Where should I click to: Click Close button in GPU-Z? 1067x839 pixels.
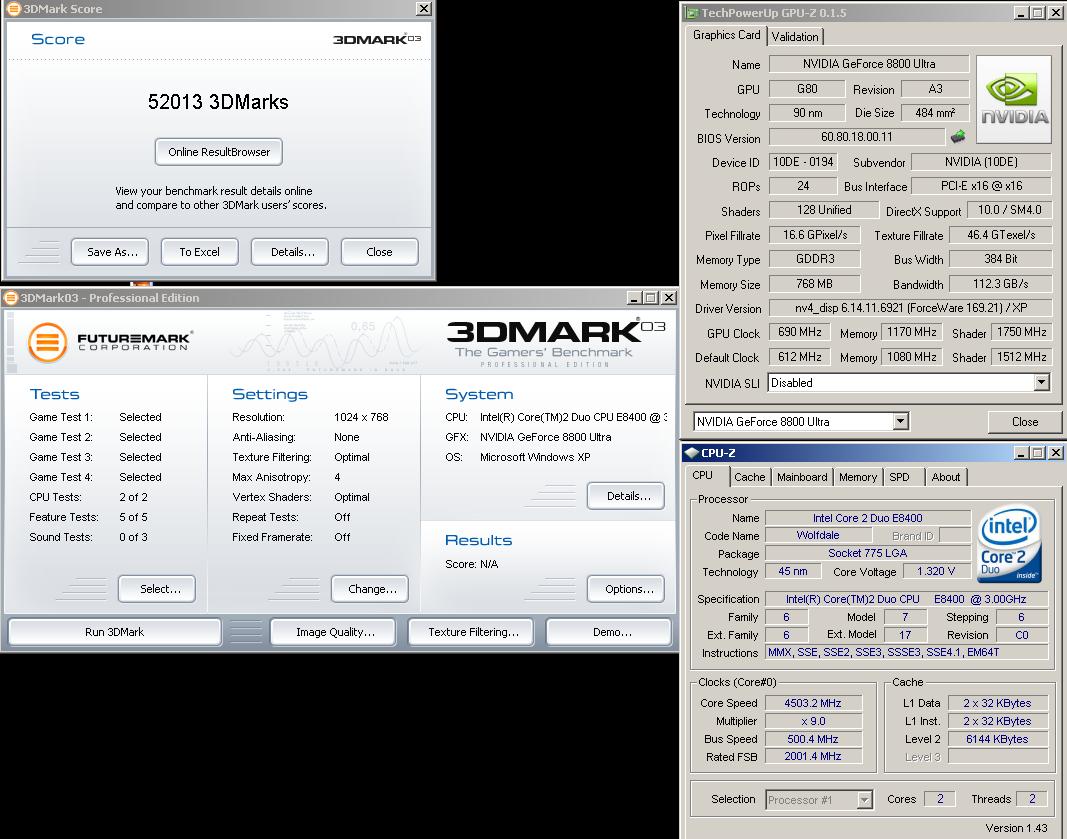click(x=1024, y=422)
